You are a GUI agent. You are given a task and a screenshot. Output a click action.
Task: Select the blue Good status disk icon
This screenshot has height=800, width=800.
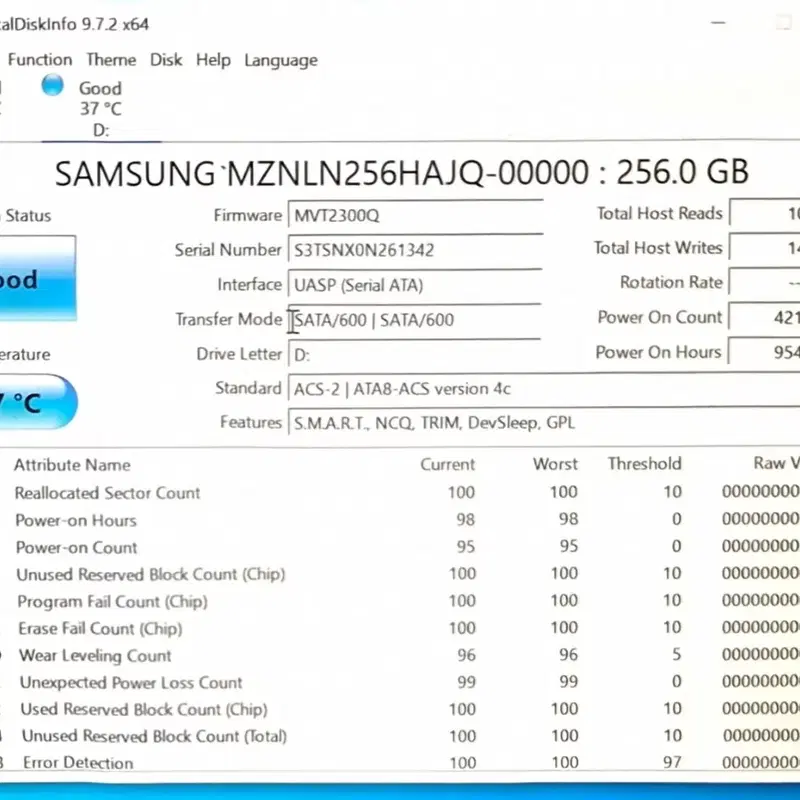[53, 85]
